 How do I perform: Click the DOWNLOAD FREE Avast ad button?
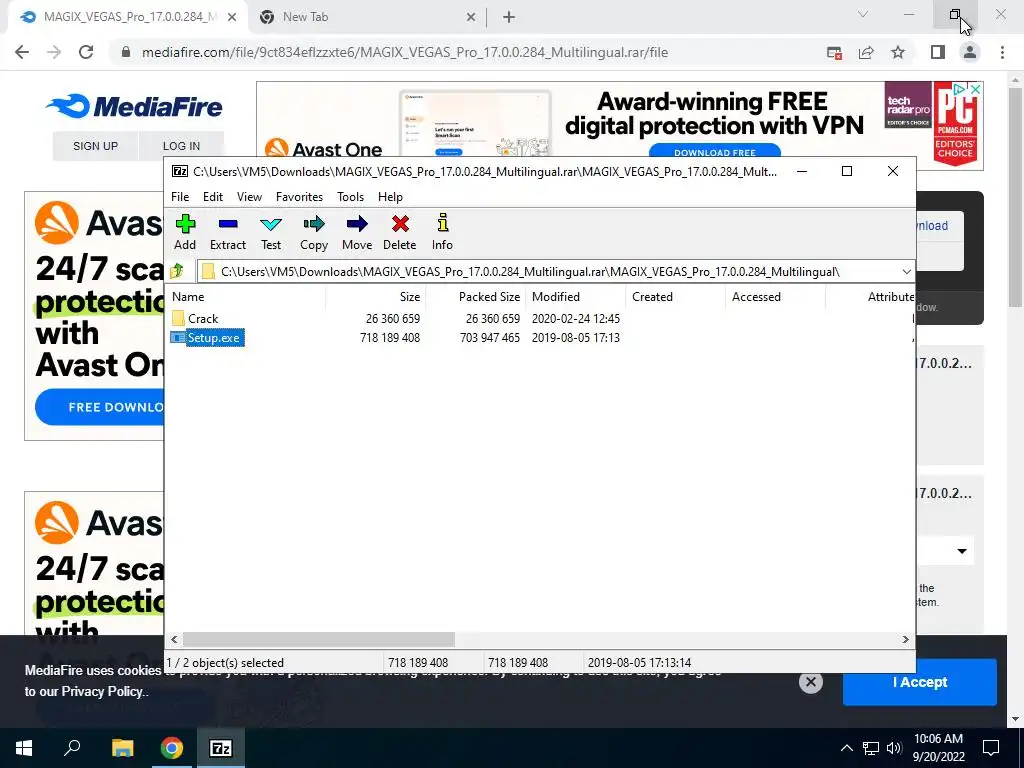coord(714,151)
